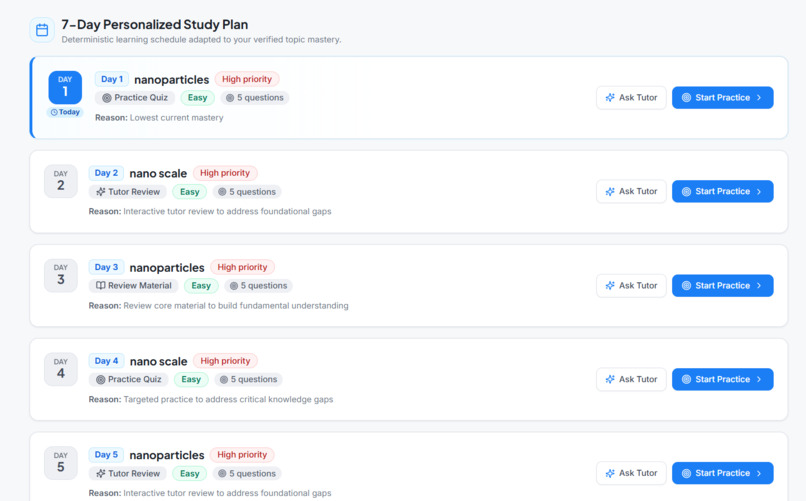The height and width of the screenshot is (501, 806).
Task: Click the sparkle icon in Day 3 Ask Tutor
Action: [x=610, y=286]
